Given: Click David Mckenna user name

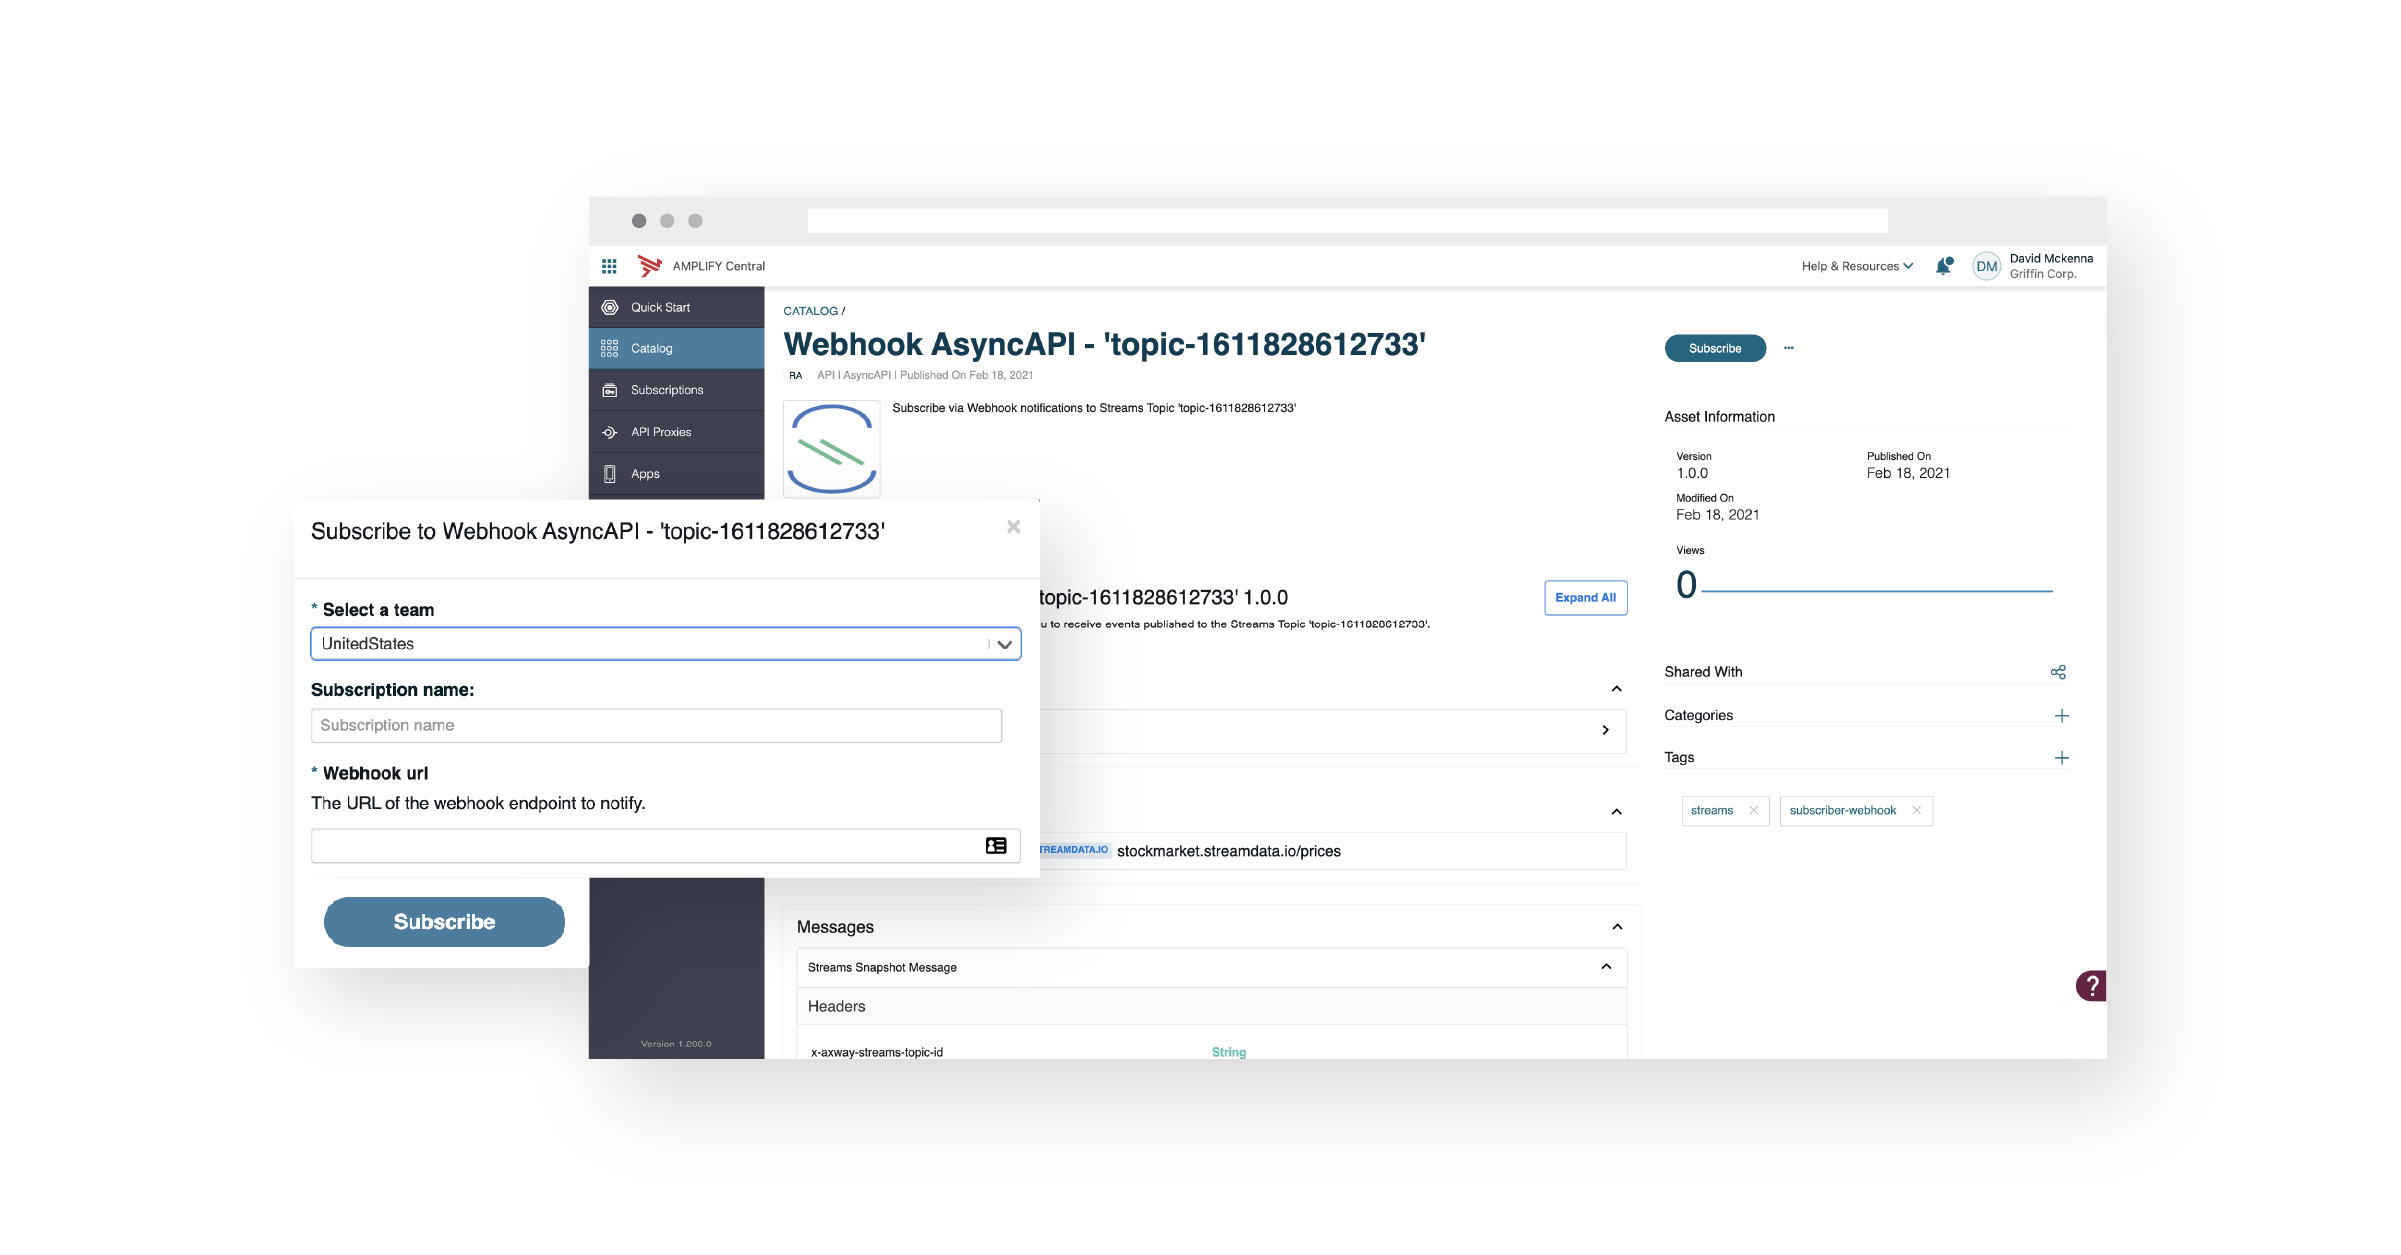Looking at the screenshot, I should pos(2051,259).
